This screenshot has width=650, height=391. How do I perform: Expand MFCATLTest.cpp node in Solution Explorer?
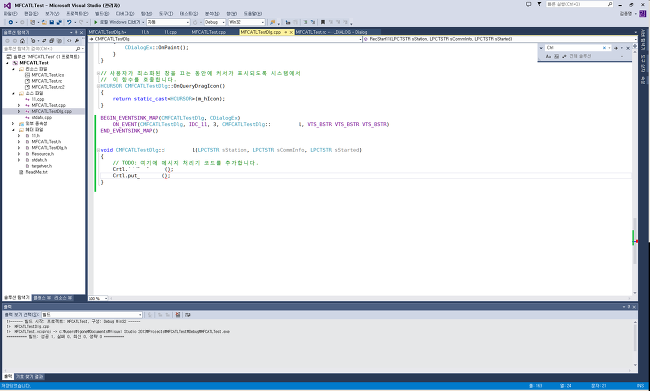19,105
